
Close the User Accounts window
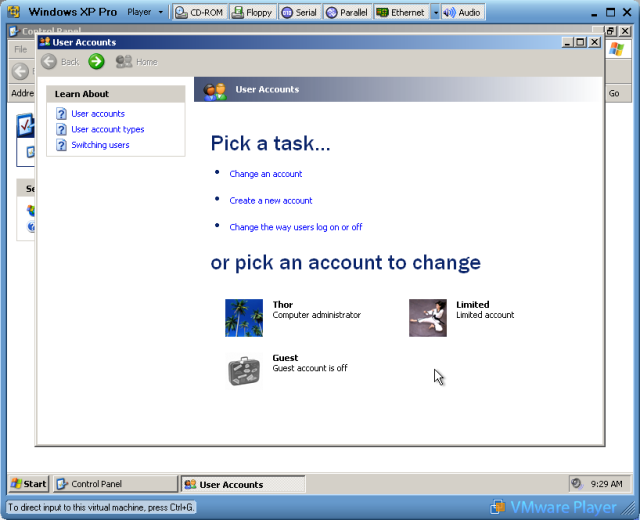point(595,42)
